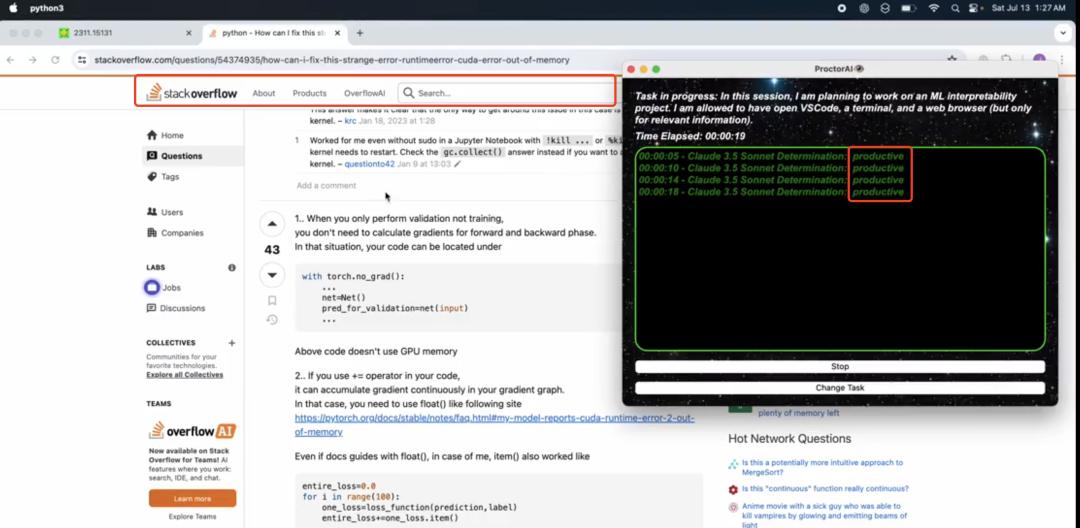The image size is (1080, 528).
Task: Close the Stack Overflow browser tab
Action: [338, 33]
